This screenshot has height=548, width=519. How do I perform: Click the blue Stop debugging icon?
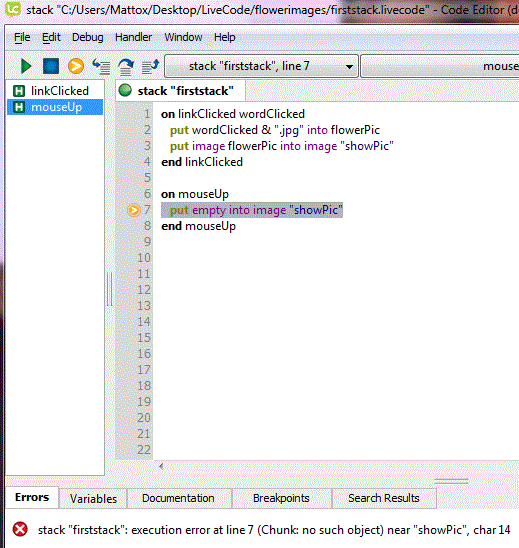(51, 66)
